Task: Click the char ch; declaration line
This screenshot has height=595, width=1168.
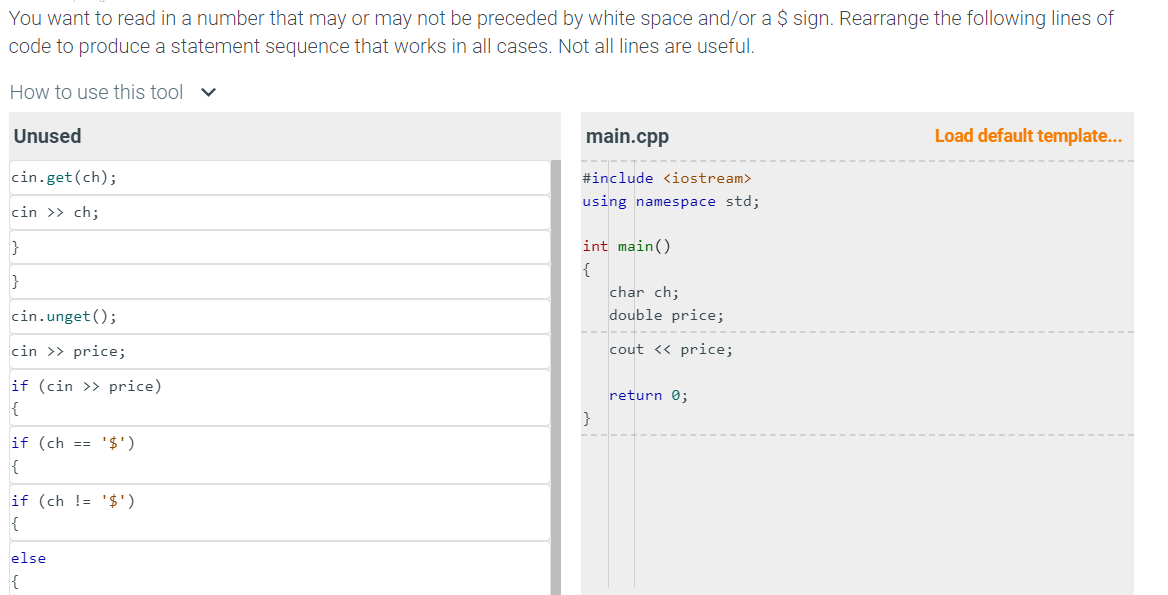Action: click(x=644, y=292)
